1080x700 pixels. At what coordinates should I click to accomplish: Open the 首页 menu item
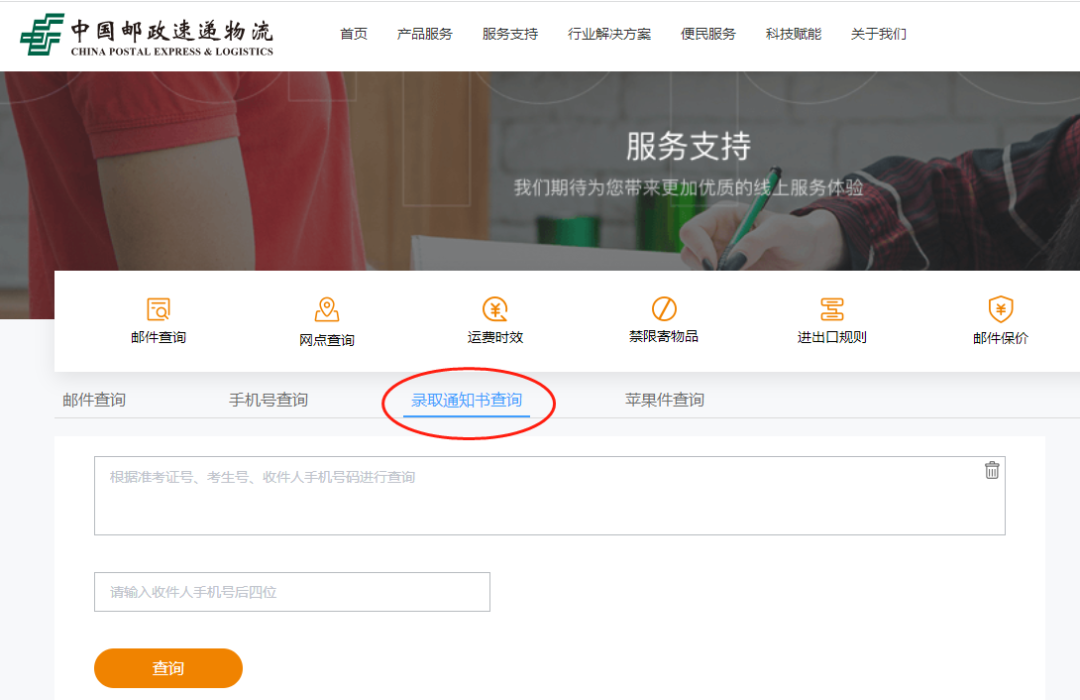[x=352, y=33]
